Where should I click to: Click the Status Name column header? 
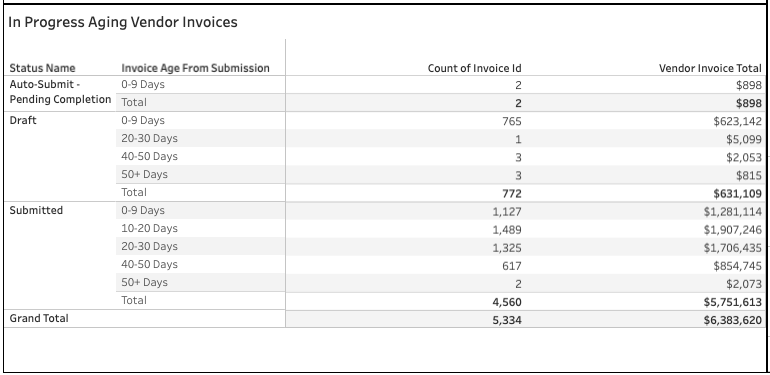[x=42, y=68]
